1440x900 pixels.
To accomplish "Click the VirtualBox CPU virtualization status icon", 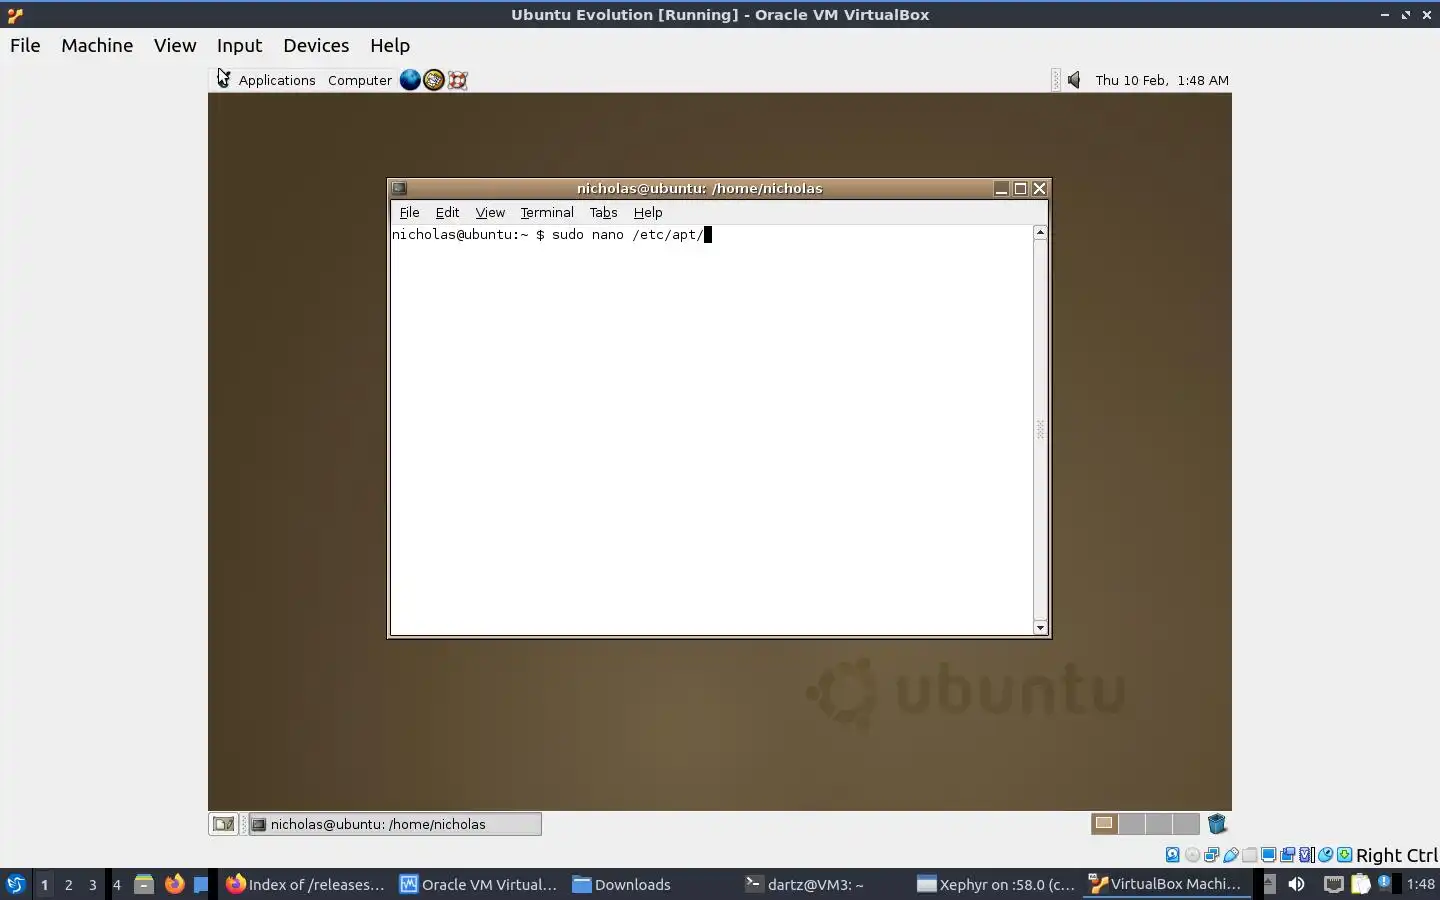I will pos(1307,855).
